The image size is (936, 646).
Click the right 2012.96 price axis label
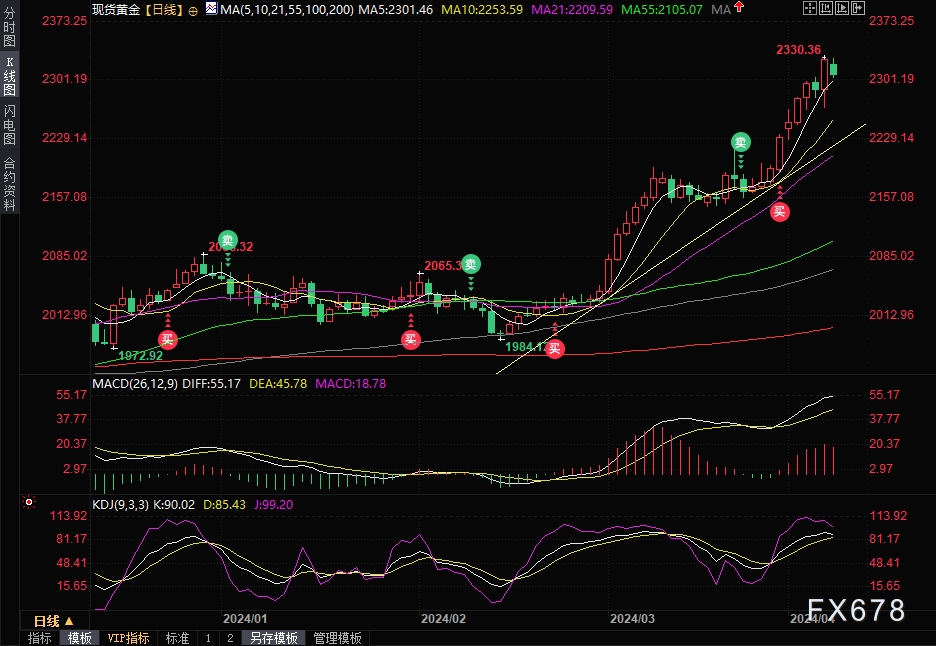coord(891,315)
